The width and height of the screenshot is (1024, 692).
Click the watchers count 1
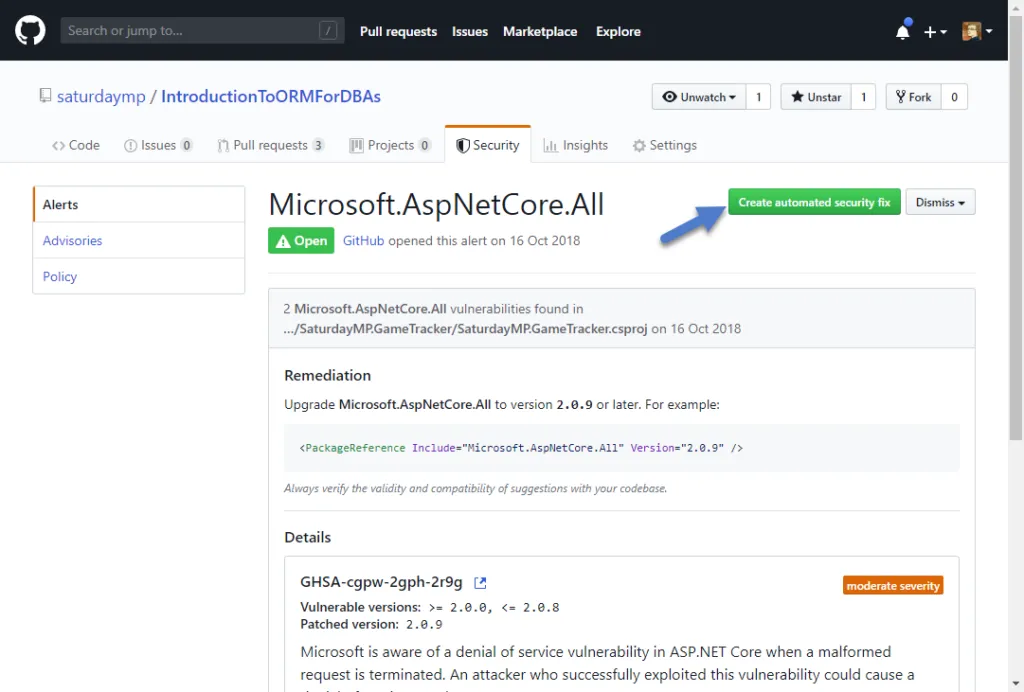coord(758,97)
